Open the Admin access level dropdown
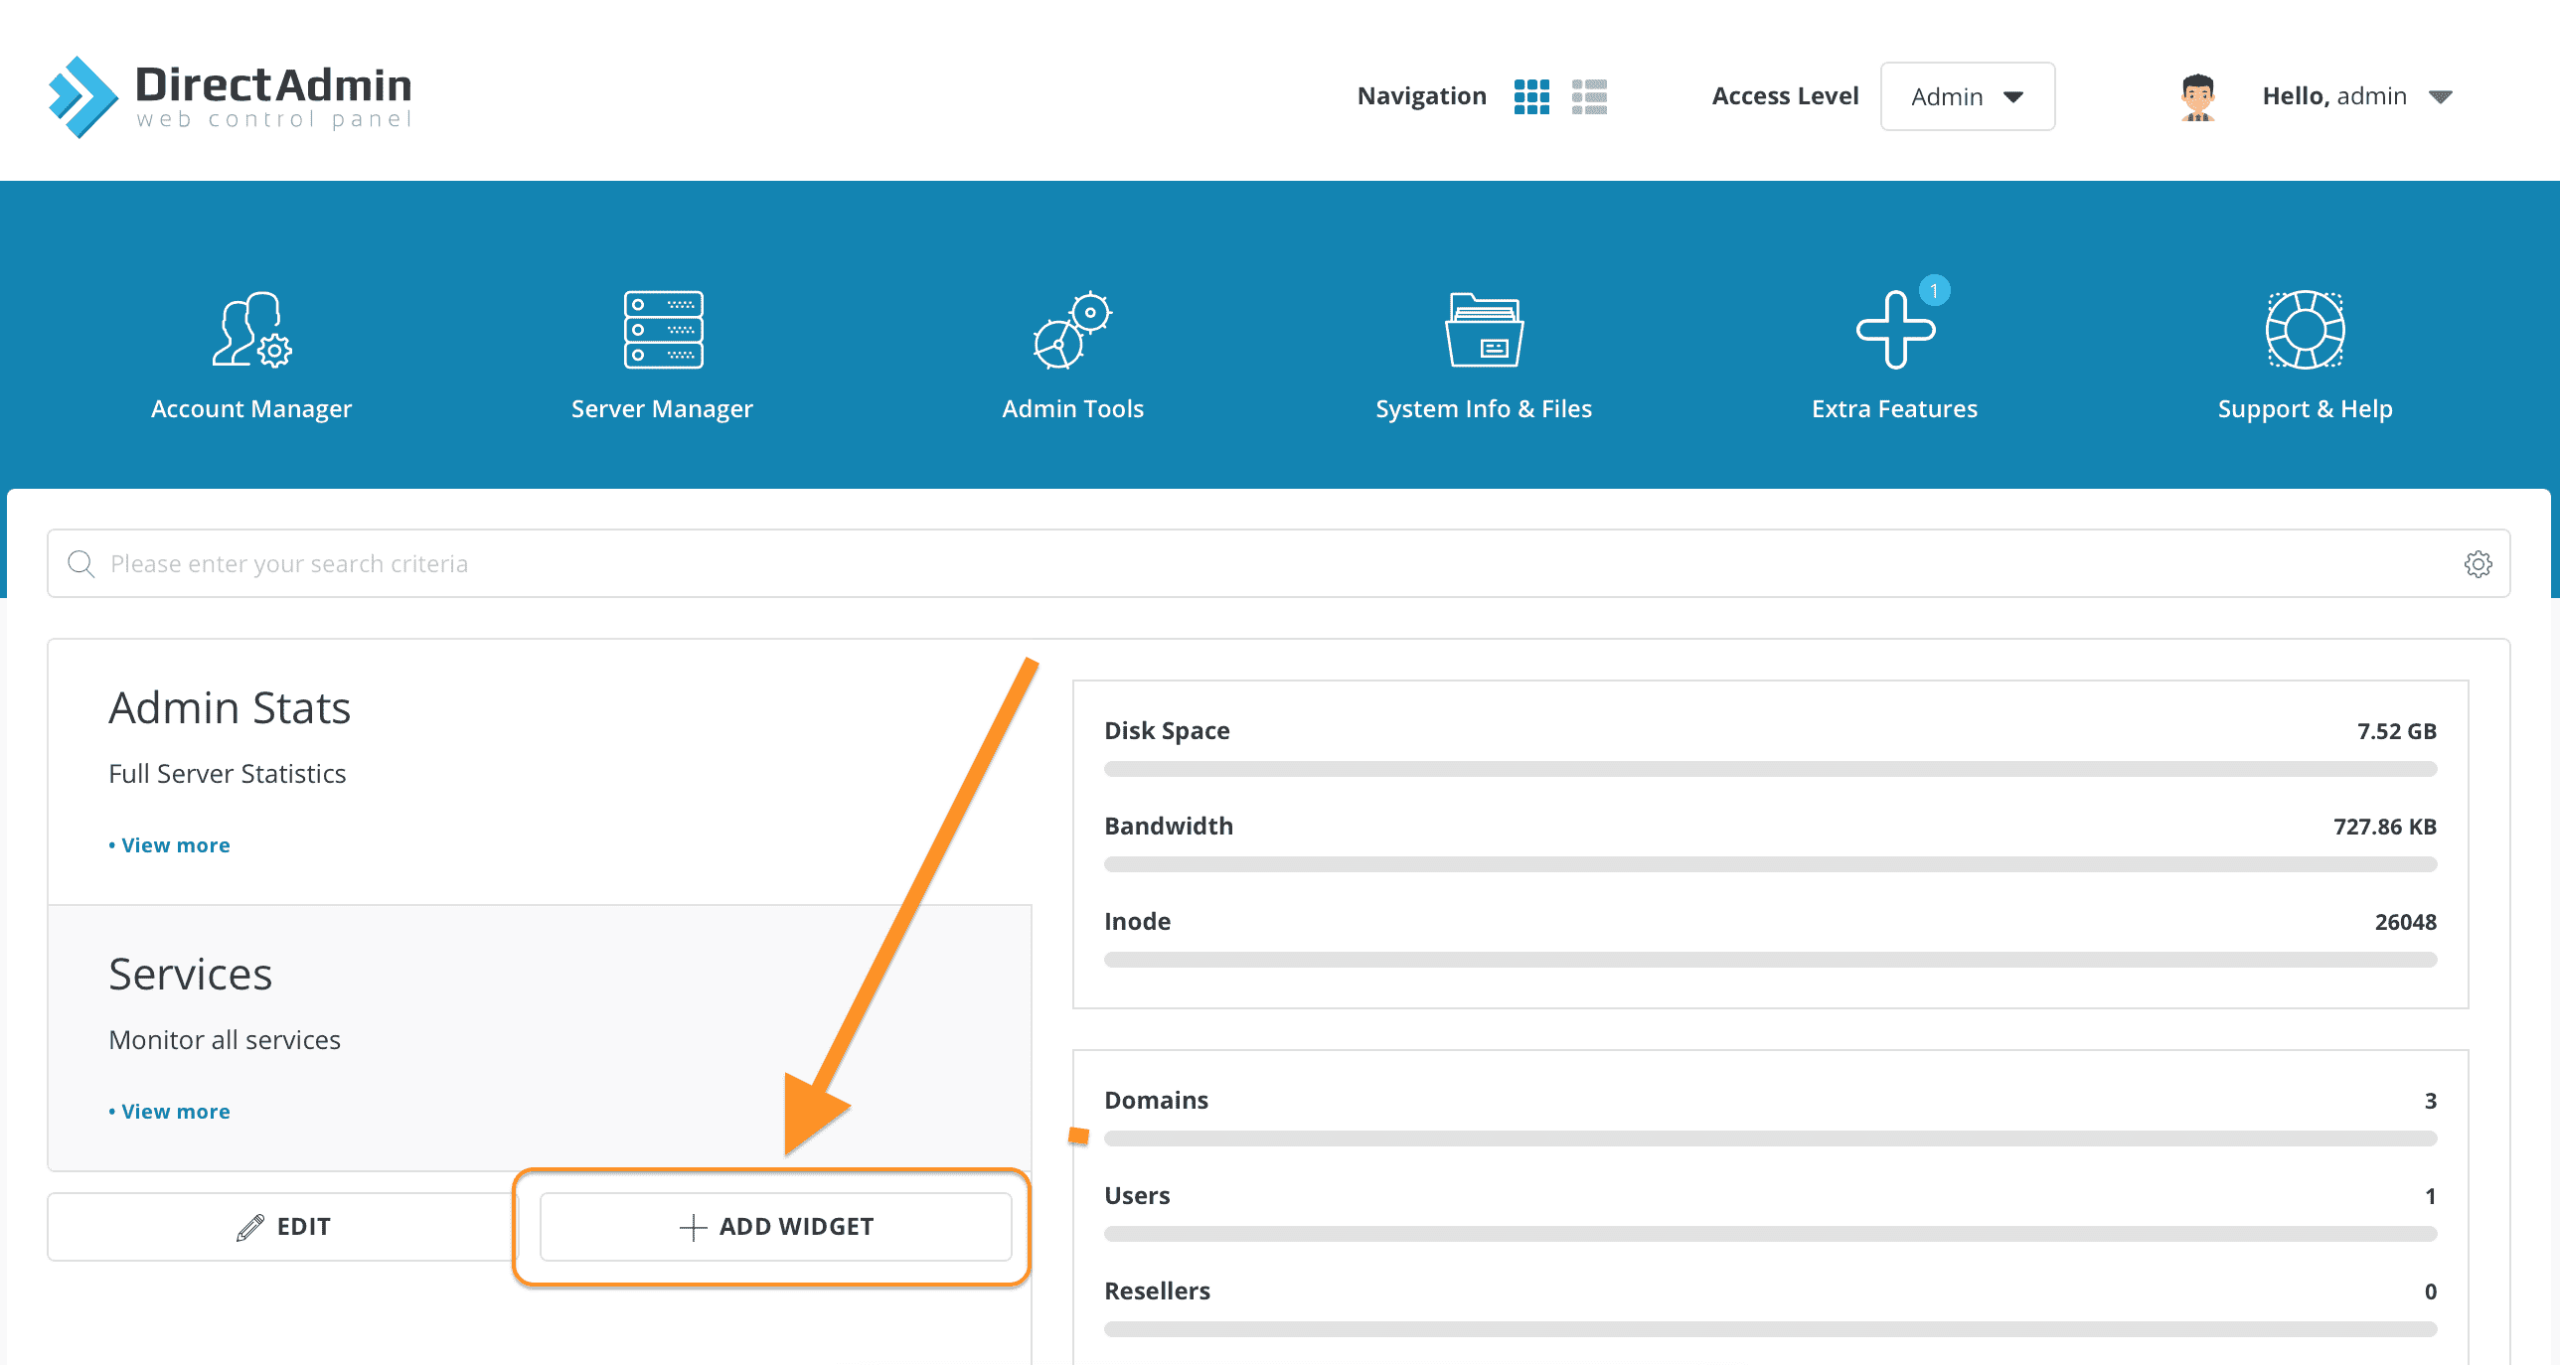Image resolution: width=2560 pixels, height=1365 pixels. [1966, 96]
